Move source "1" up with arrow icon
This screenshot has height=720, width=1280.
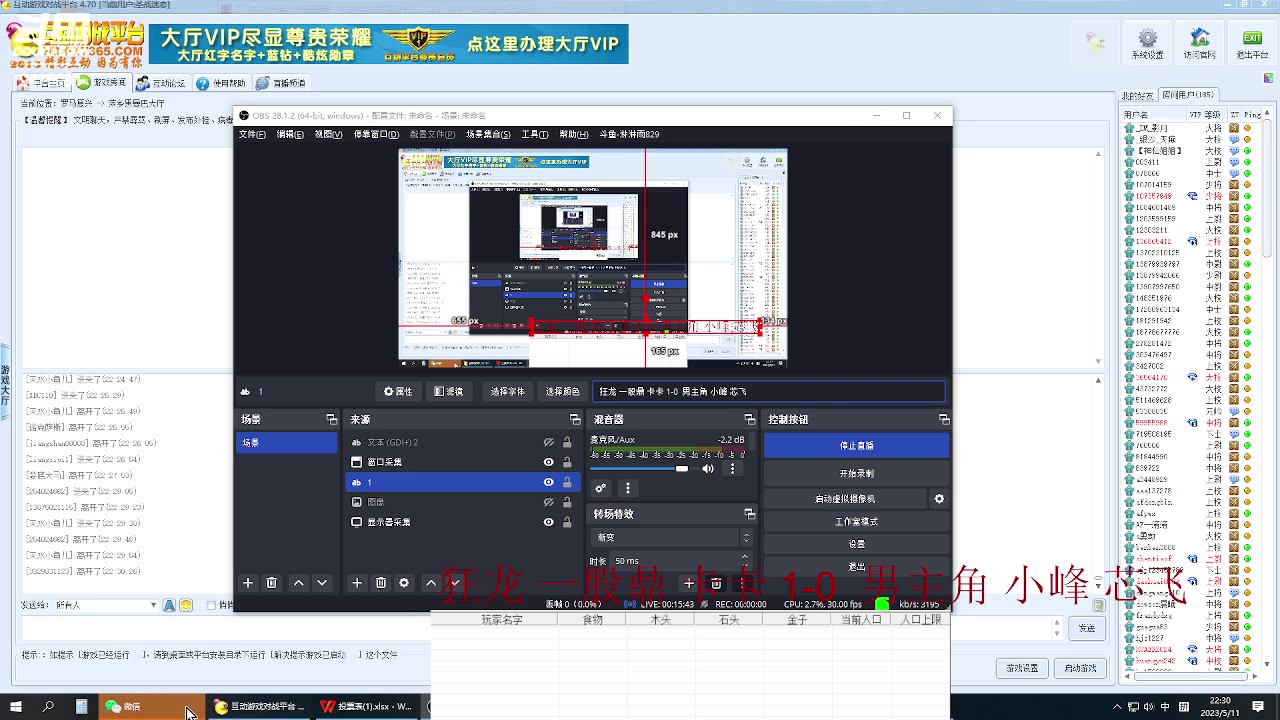point(430,581)
